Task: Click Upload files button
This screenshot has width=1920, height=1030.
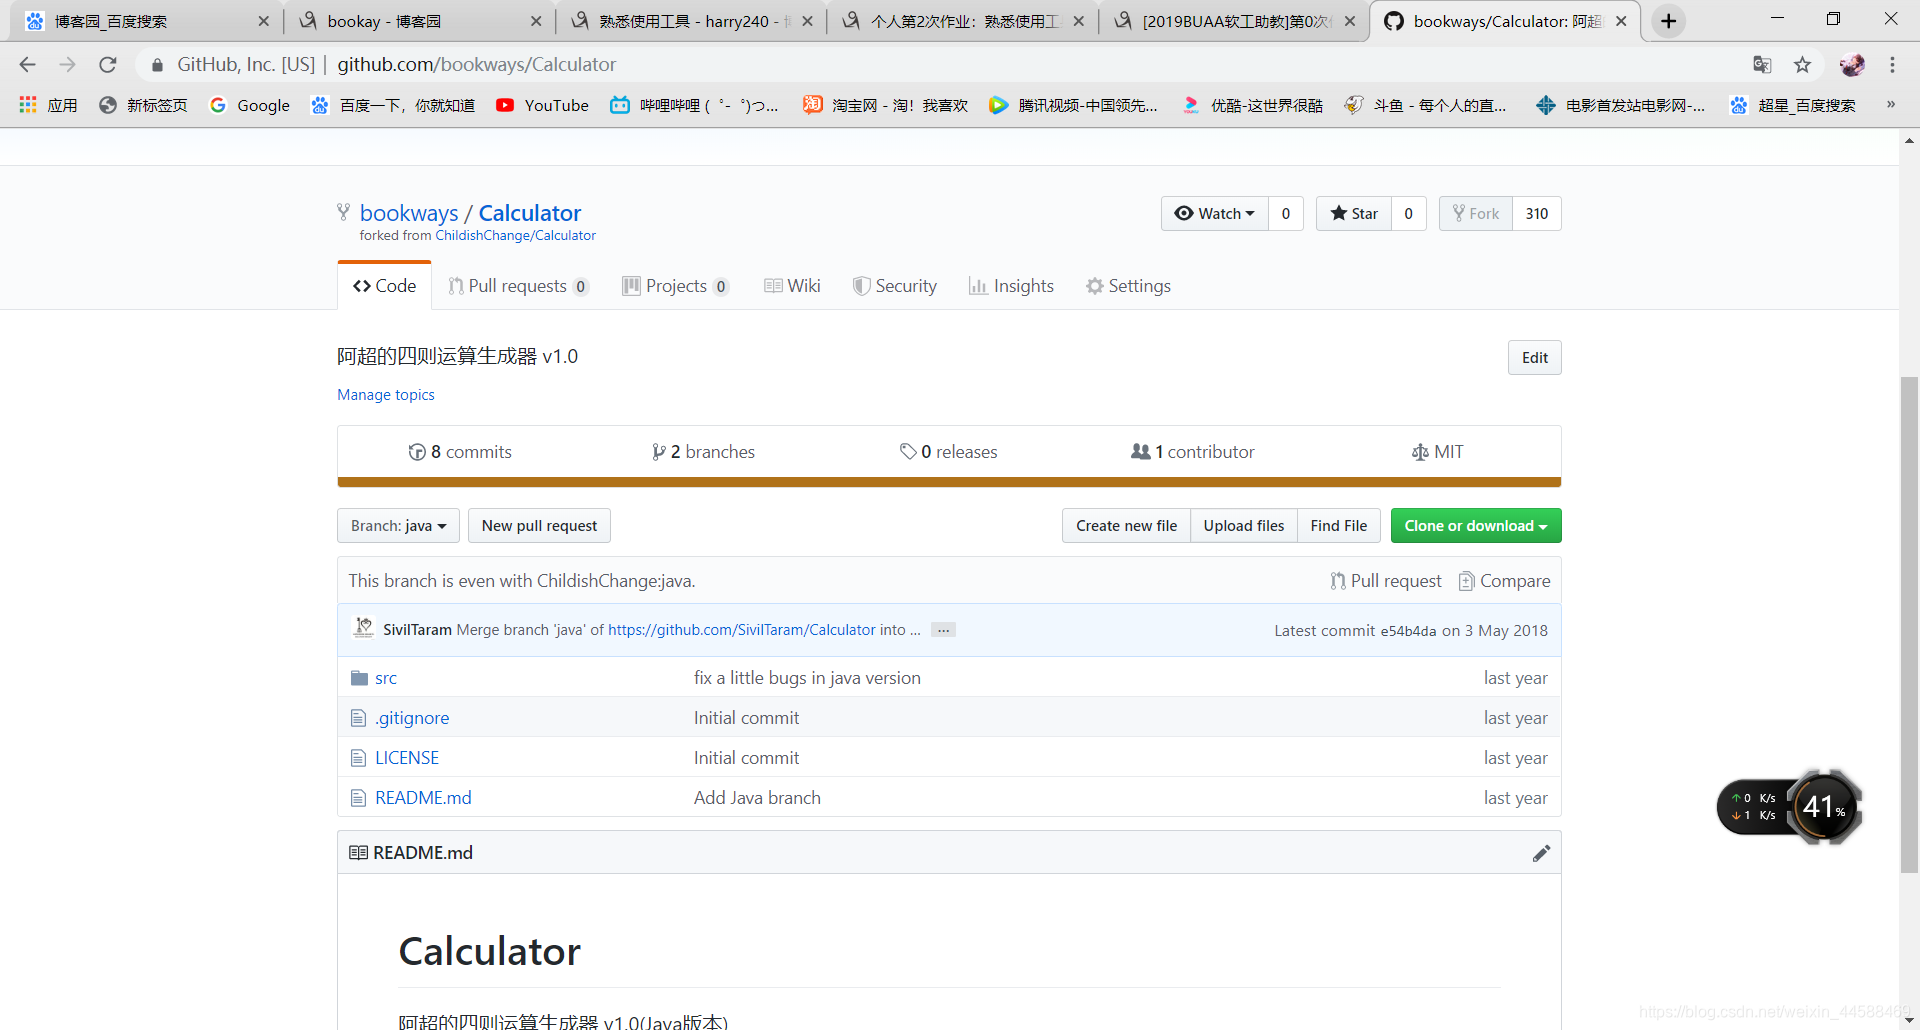Action: pos(1243,526)
